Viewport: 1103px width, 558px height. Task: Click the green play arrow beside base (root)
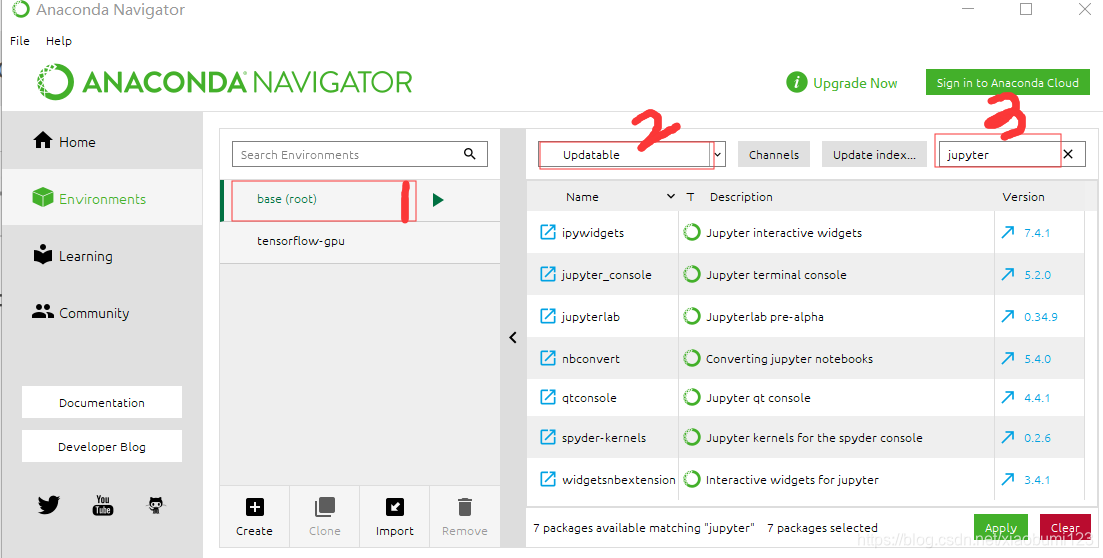click(438, 200)
